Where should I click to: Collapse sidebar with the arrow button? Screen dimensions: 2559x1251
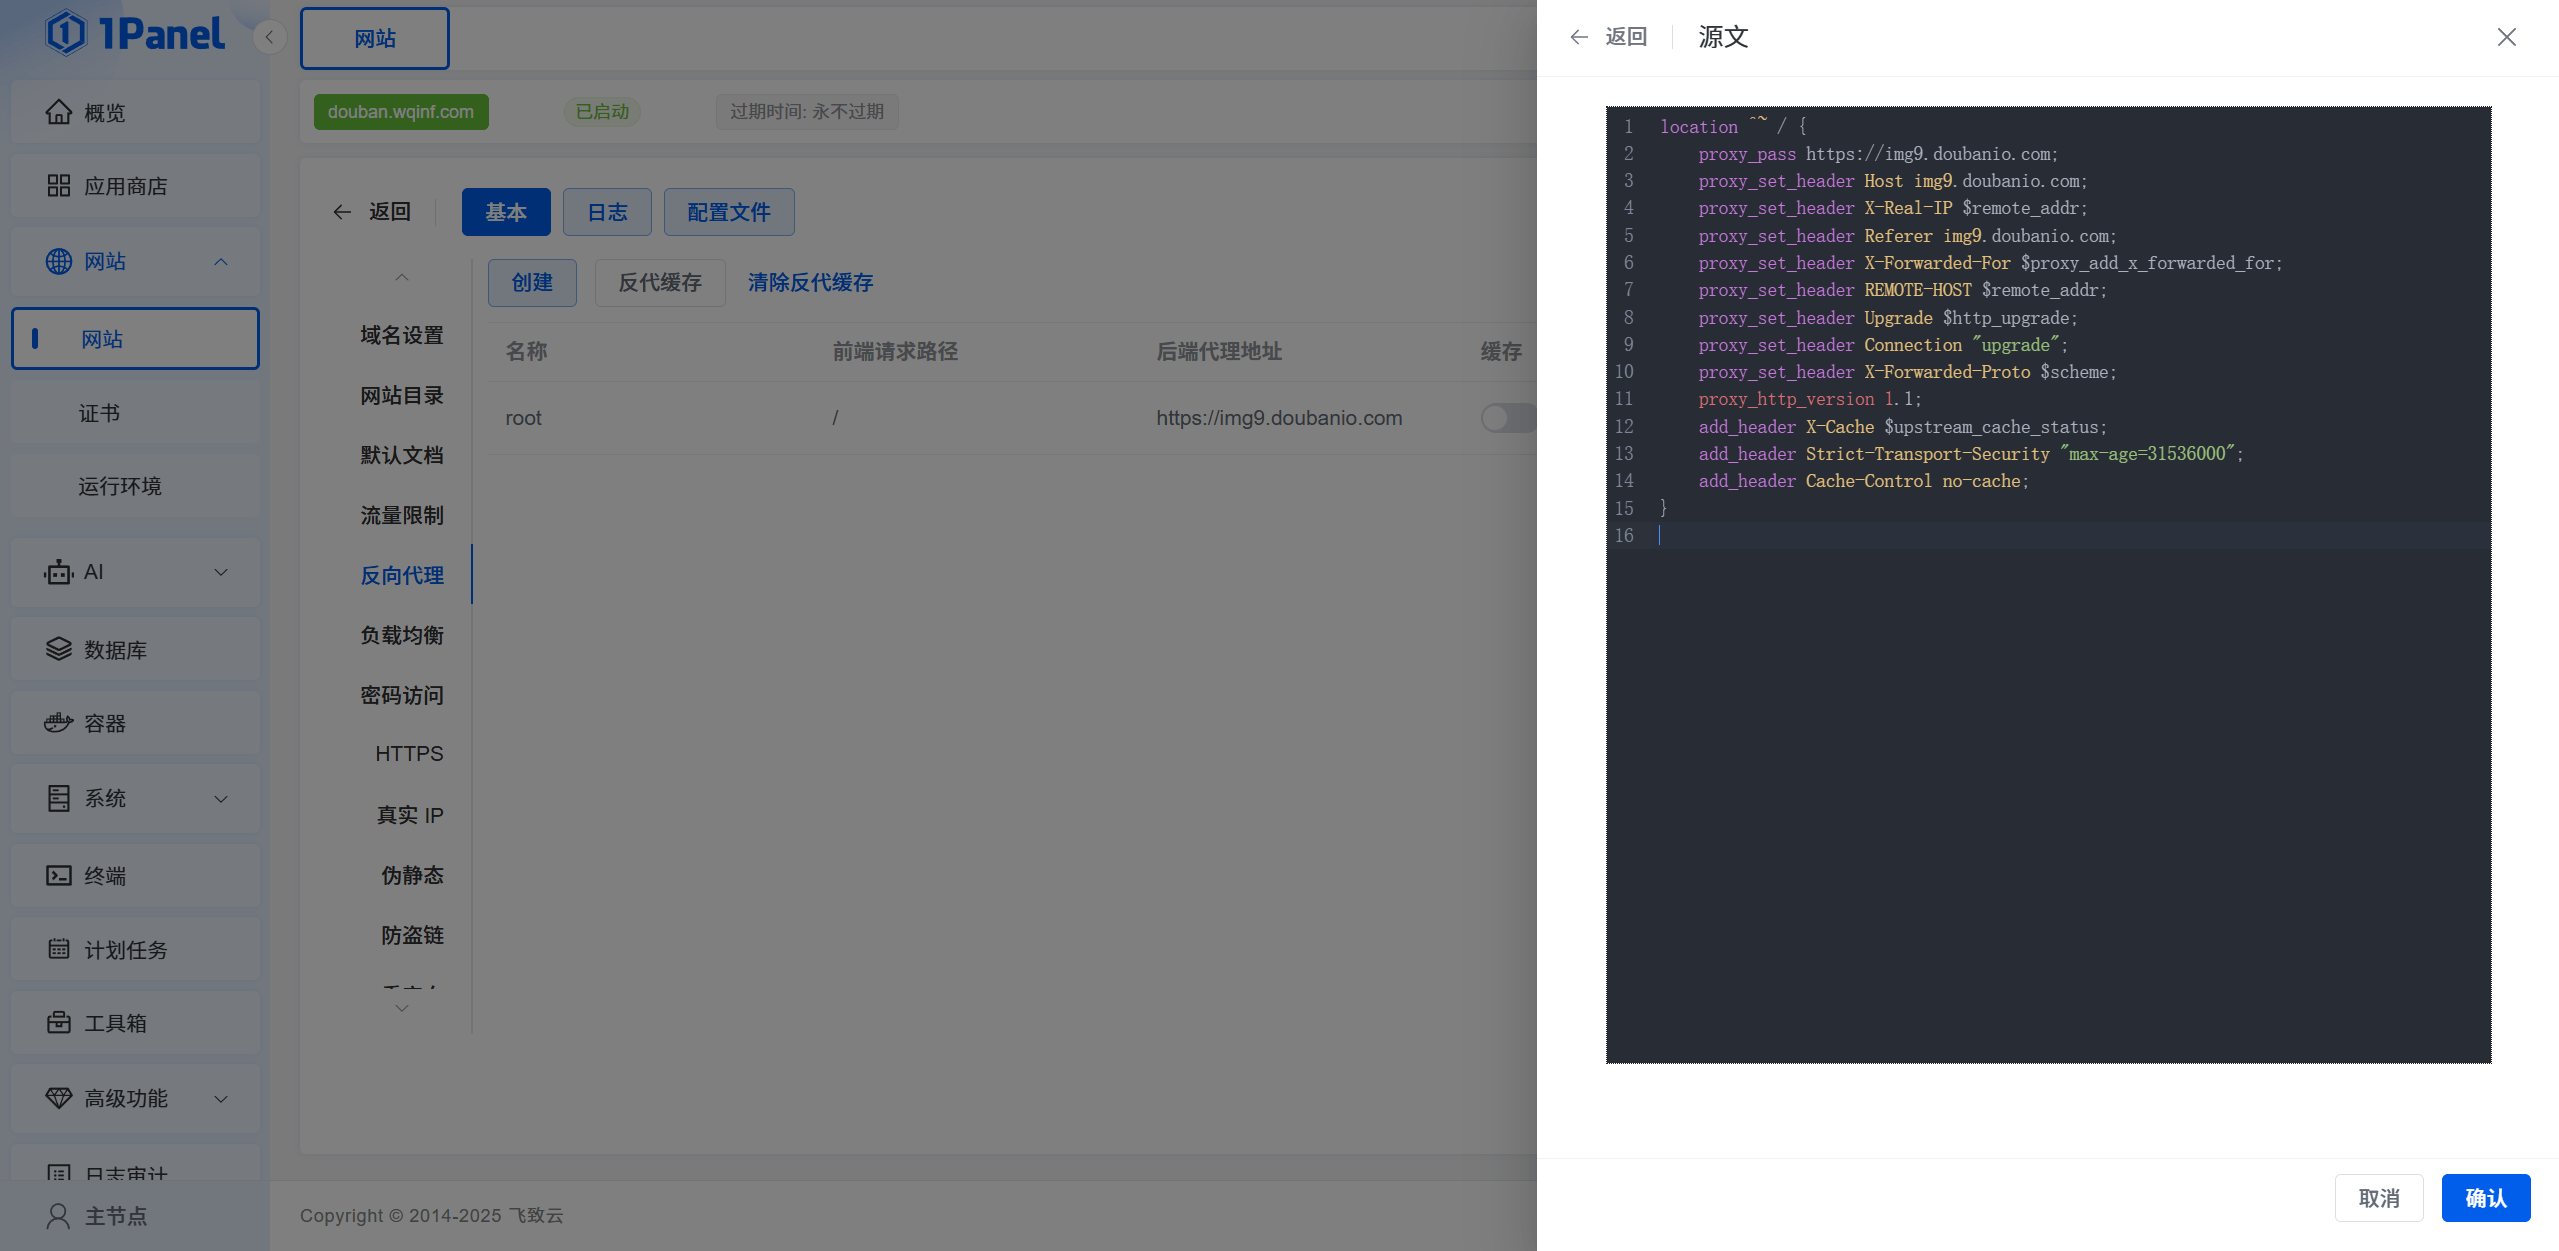(x=269, y=37)
